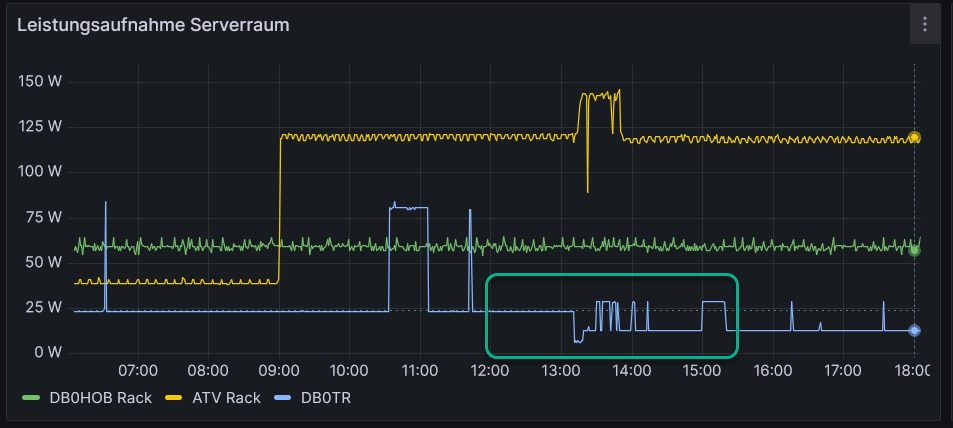Toggle DB0TR series in legend
This screenshot has height=428, width=953.
click(x=326, y=398)
